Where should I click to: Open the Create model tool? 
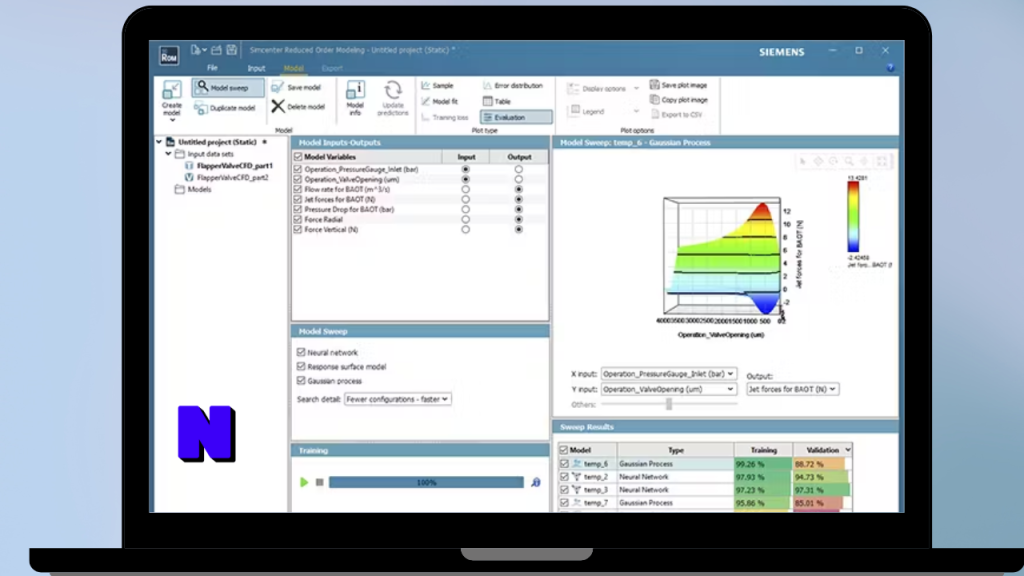point(172,100)
